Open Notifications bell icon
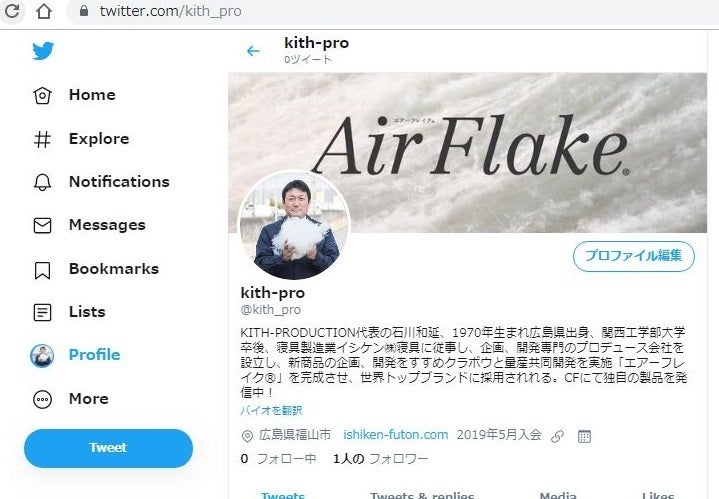The height and width of the screenshot is (499, 719). pyautogui.click(x=42, y=183)
